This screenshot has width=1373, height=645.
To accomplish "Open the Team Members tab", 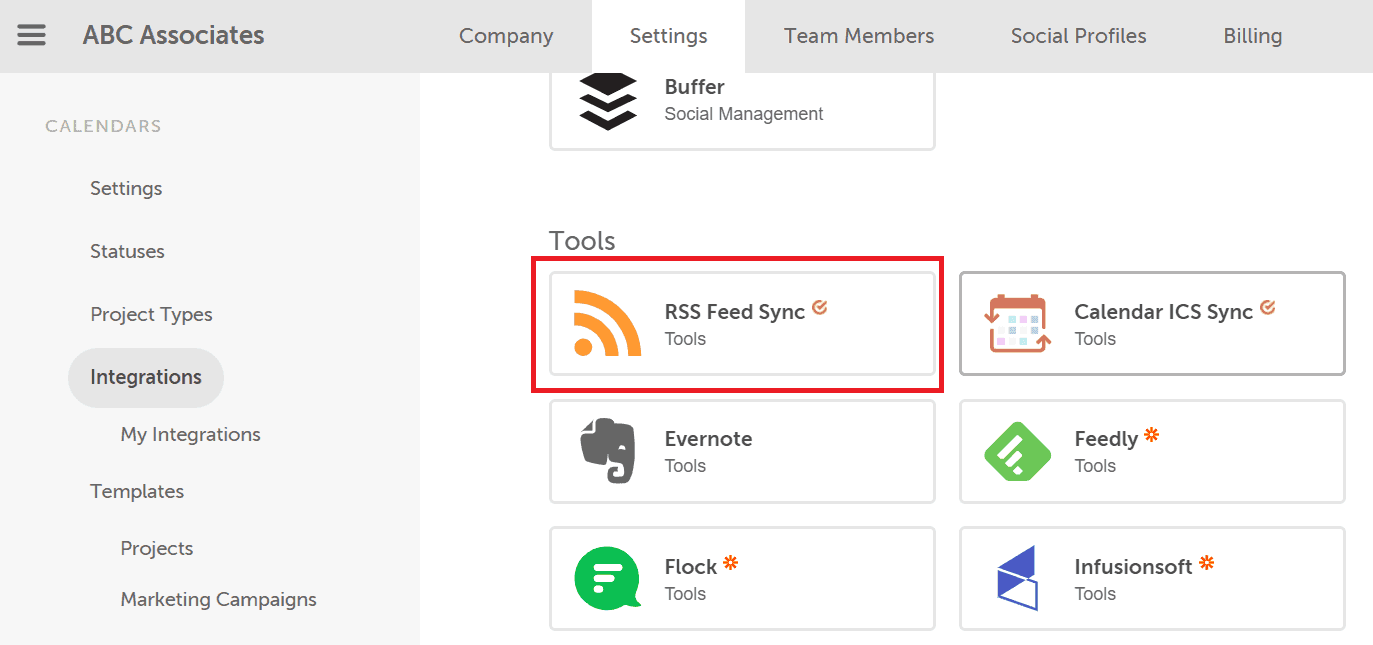I will tap(859, 36).
